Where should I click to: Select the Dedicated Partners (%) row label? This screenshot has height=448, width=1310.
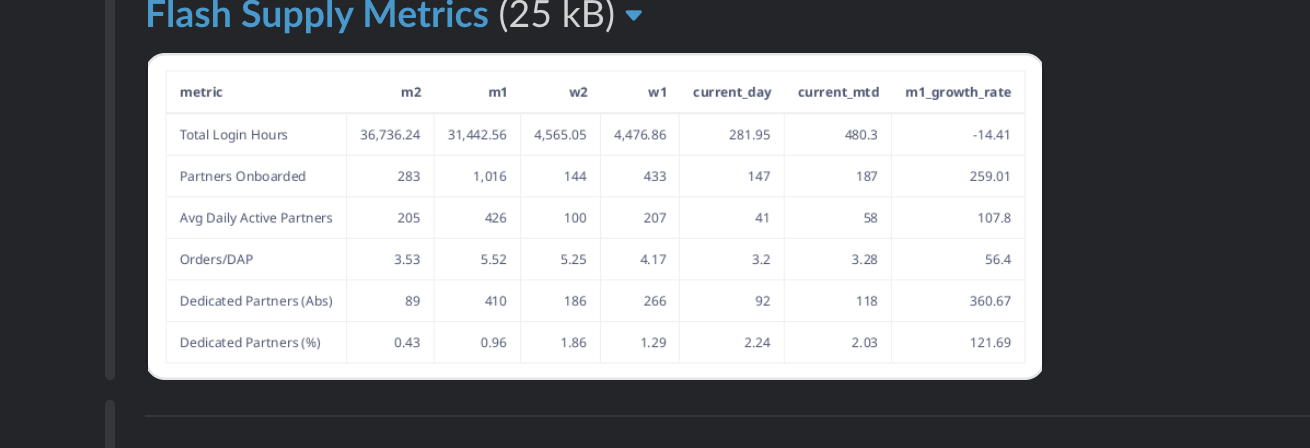[x=250, y=343]
